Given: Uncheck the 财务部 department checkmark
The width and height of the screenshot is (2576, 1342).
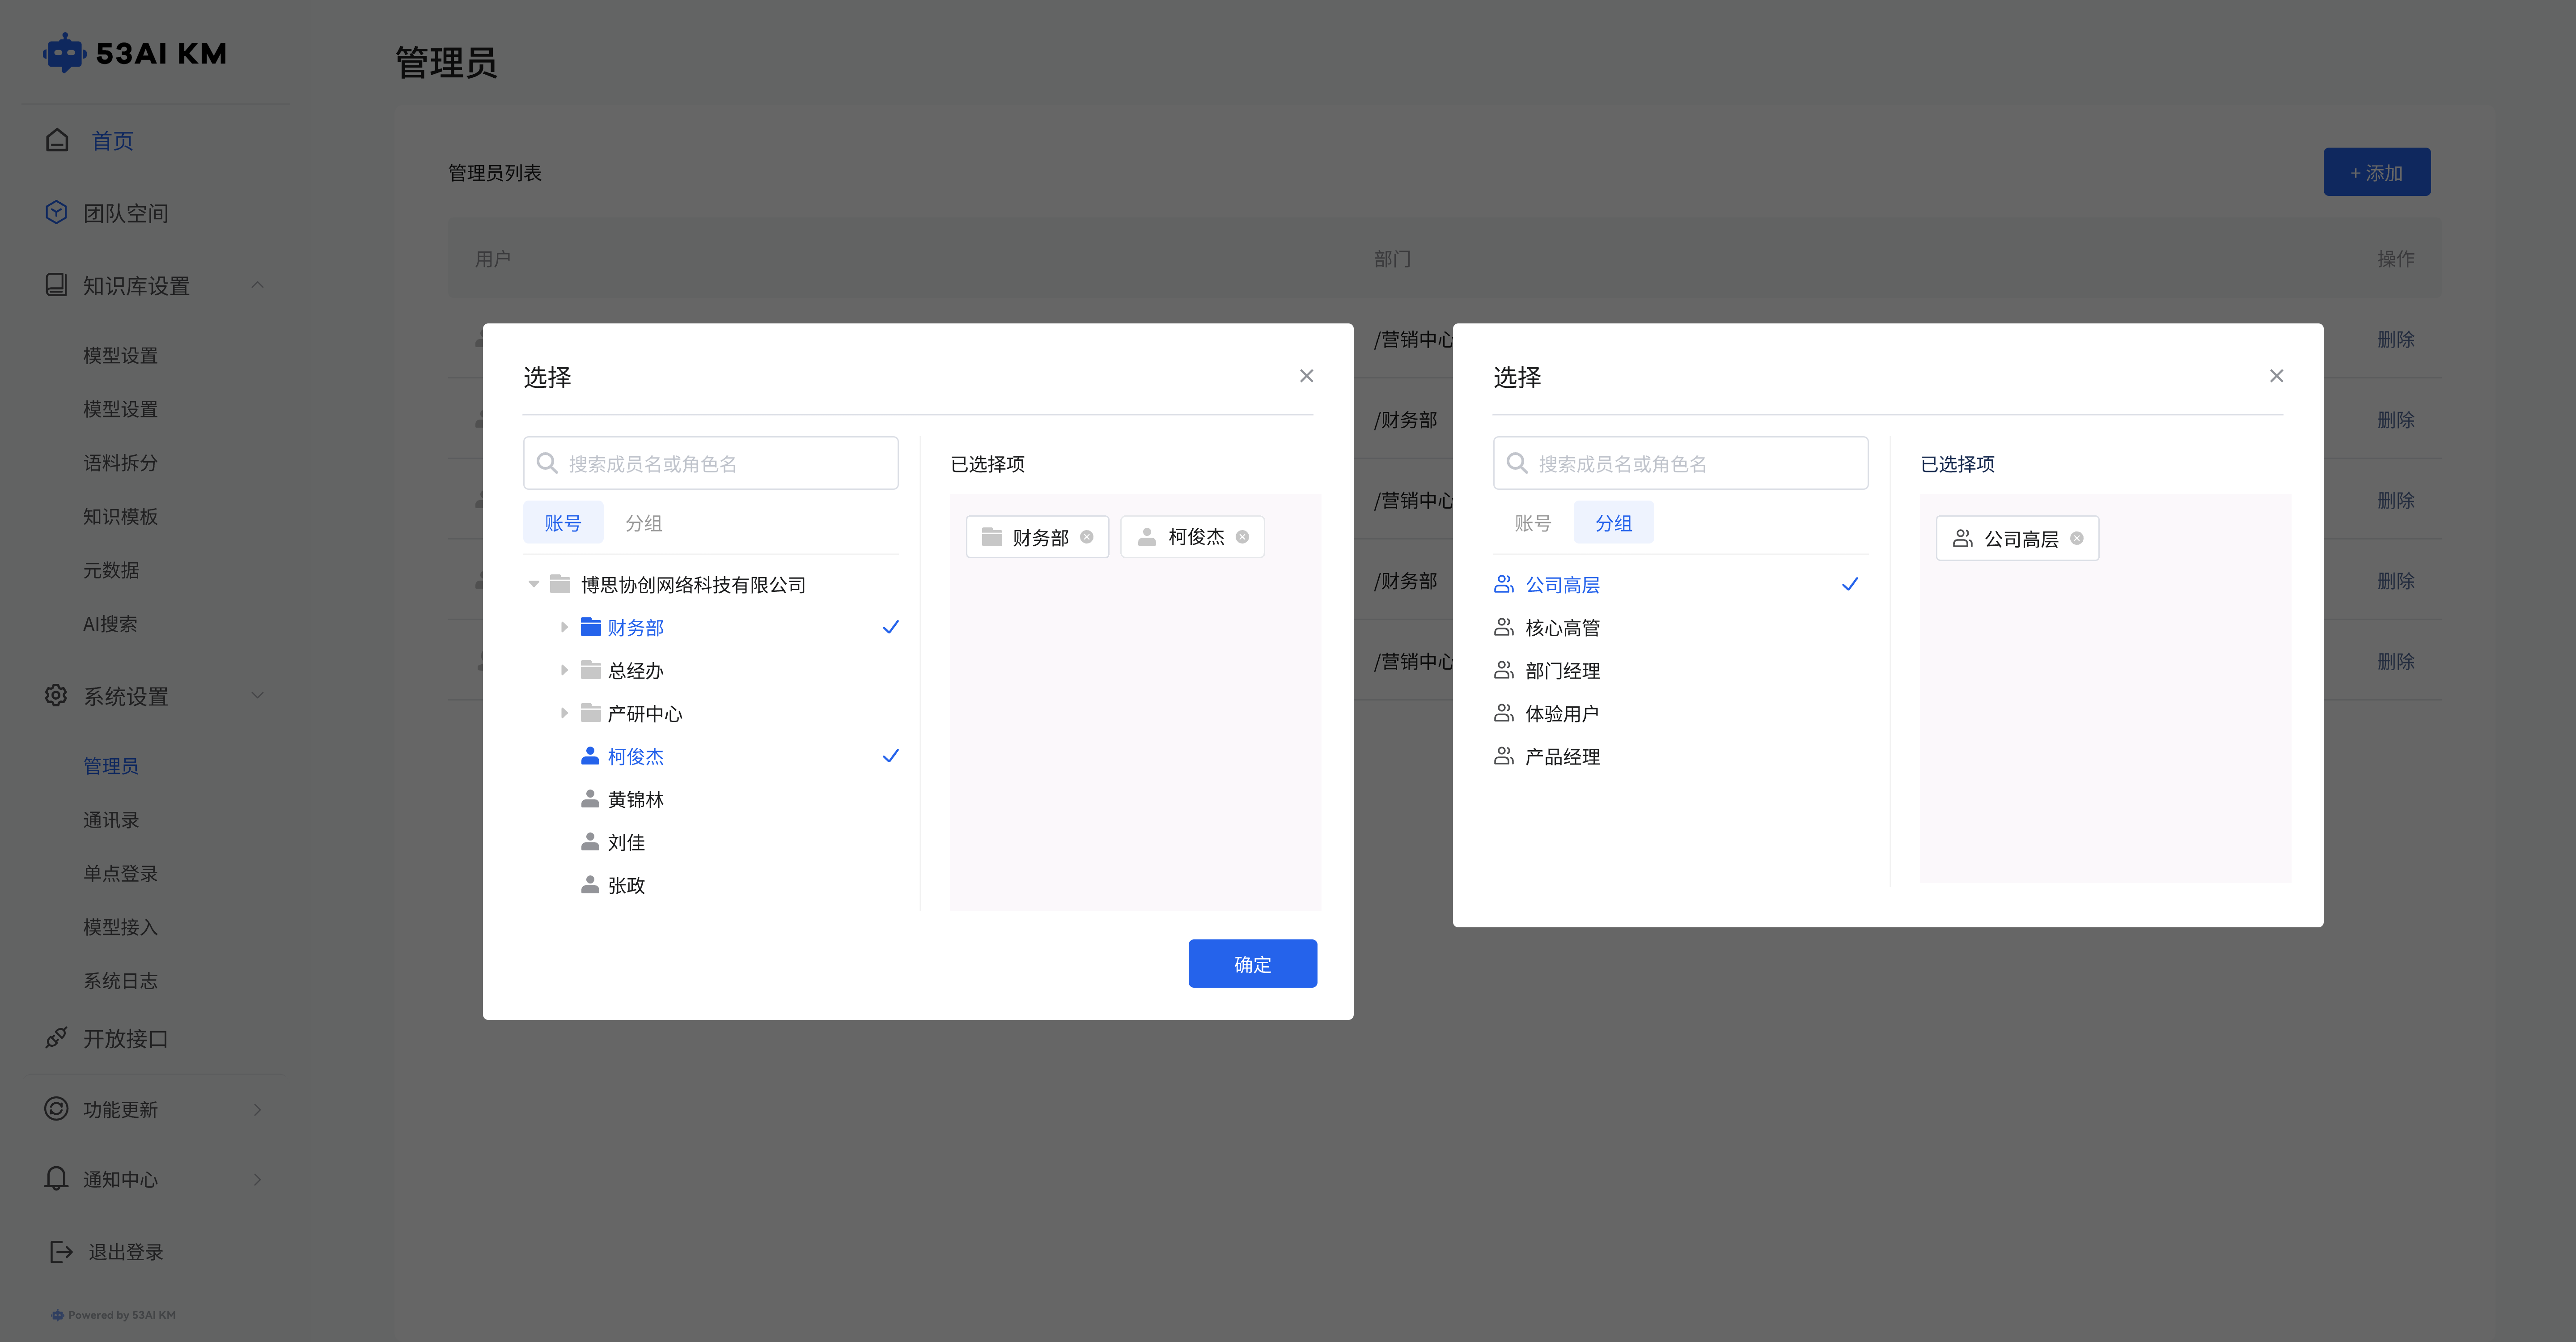Looking at the screenshot, I should 890,627.
